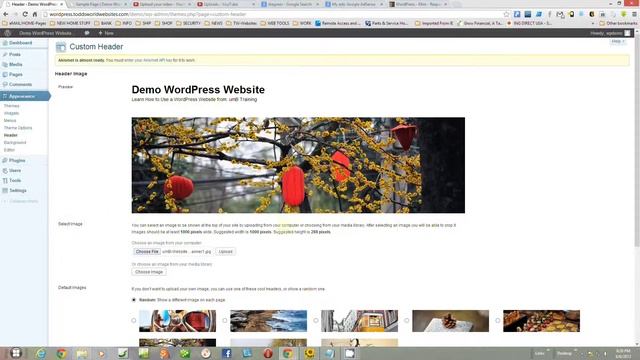Choose the pine cone header thumbnail

coord(450,320)
